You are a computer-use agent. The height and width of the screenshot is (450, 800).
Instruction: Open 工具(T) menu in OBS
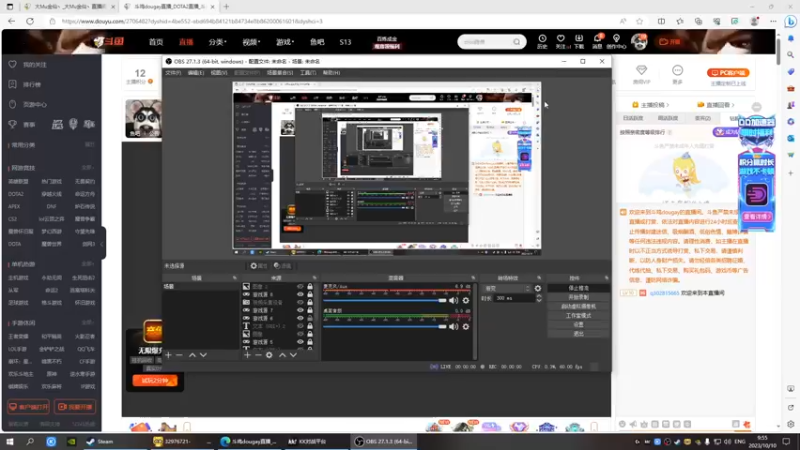[x=308, y=73]
